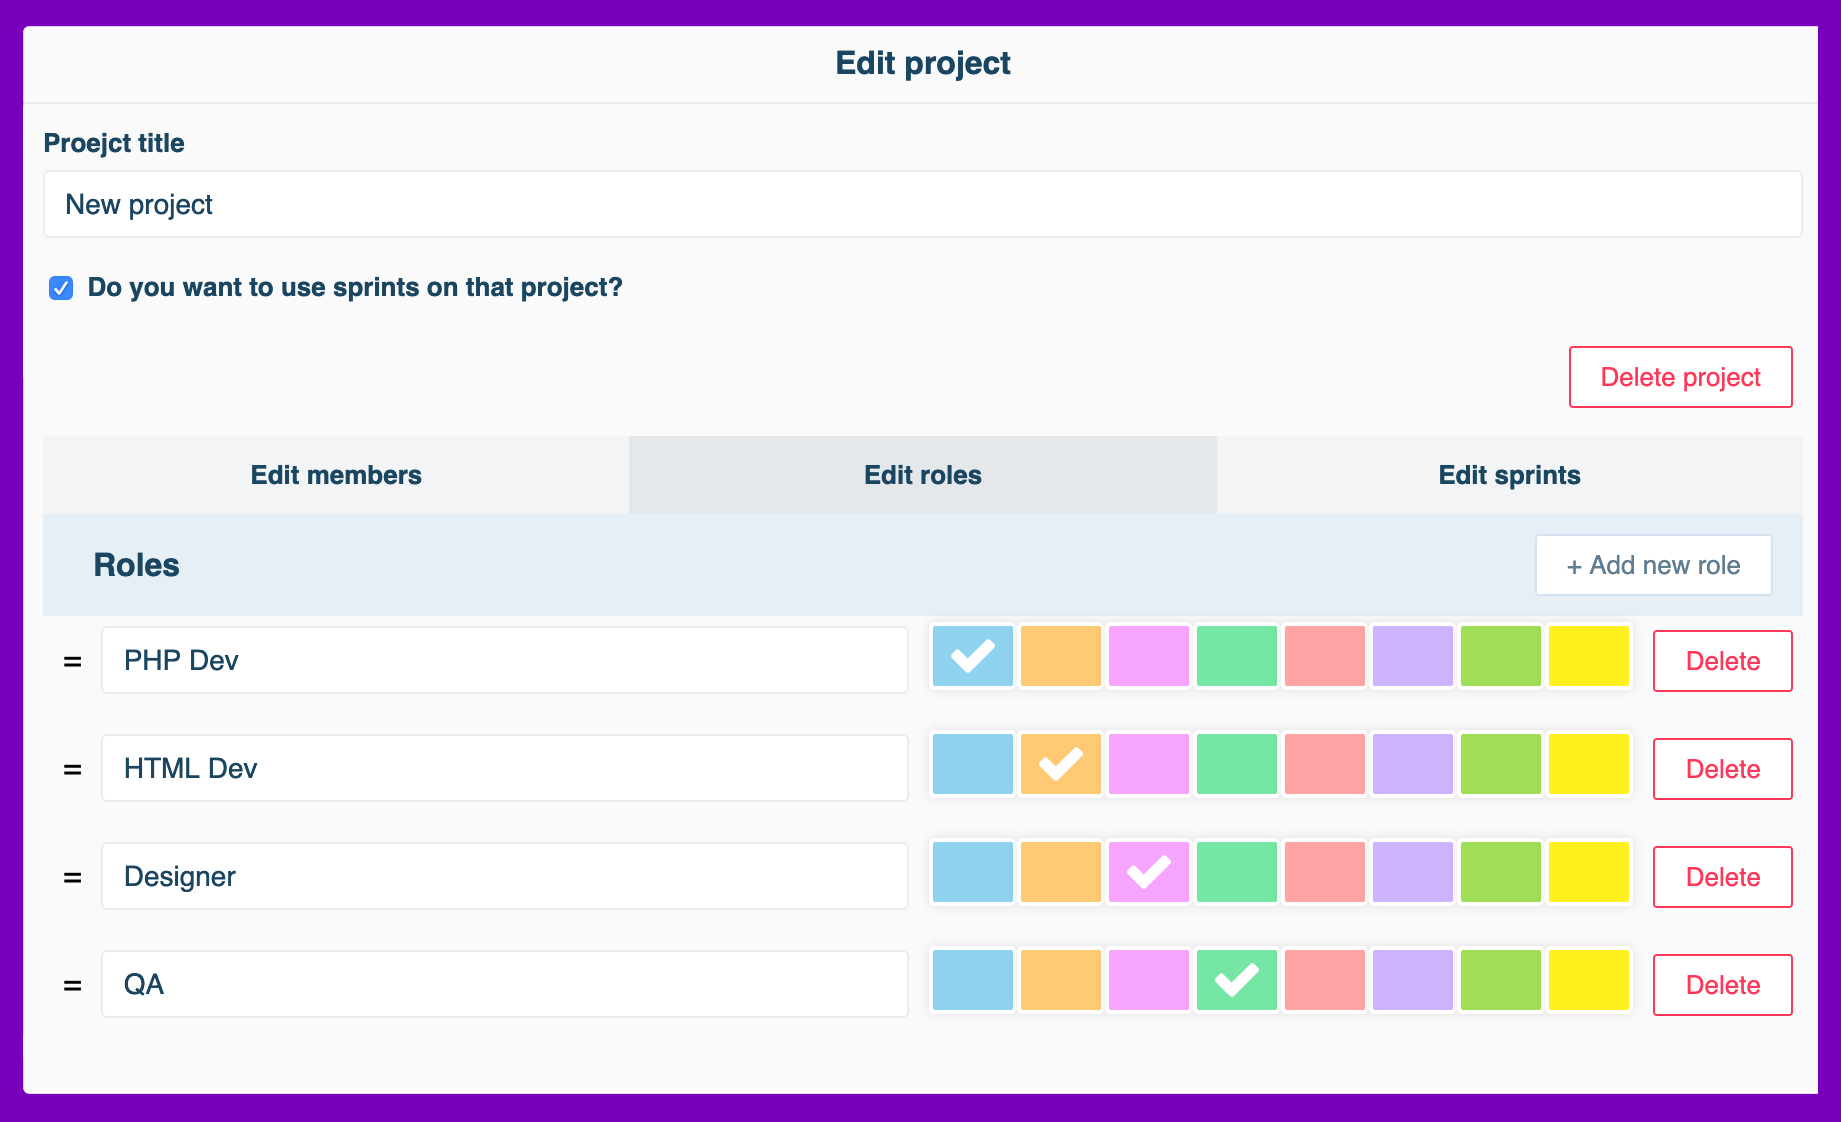Choose lavender purple swatch for Designer
1841x1122 pixels.
(1412, 872)
